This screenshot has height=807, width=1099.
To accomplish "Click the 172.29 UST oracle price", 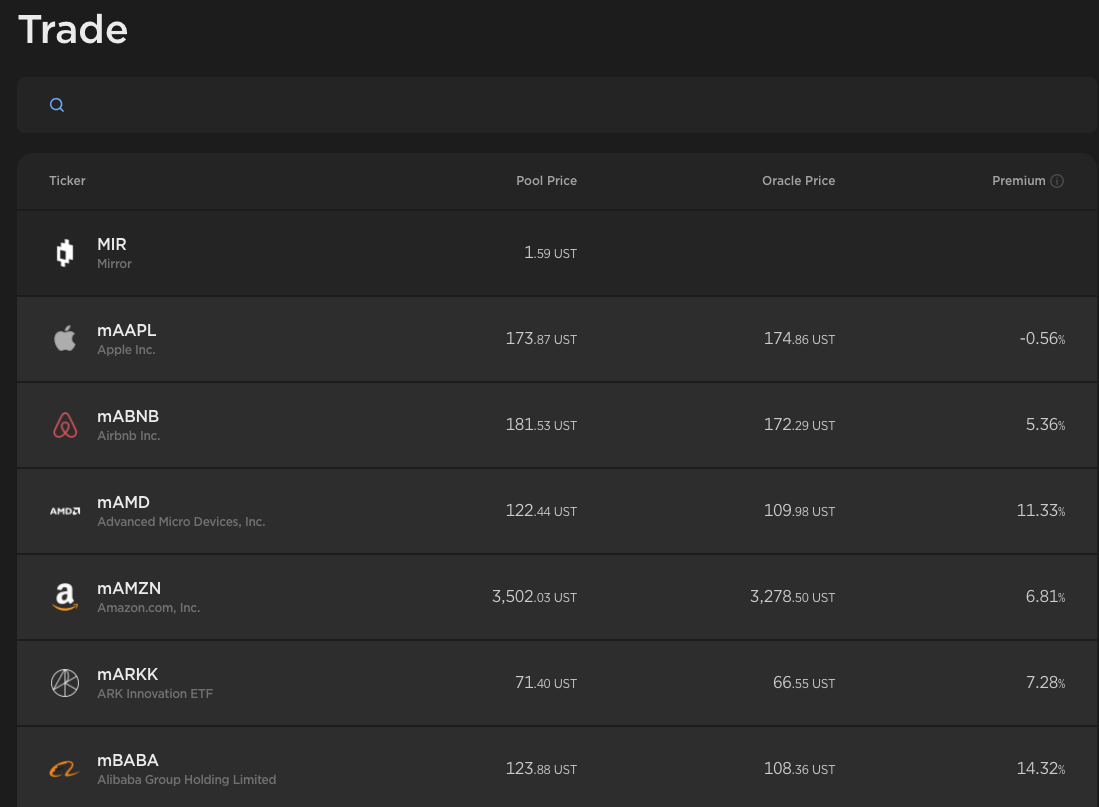I will [799, 425].
